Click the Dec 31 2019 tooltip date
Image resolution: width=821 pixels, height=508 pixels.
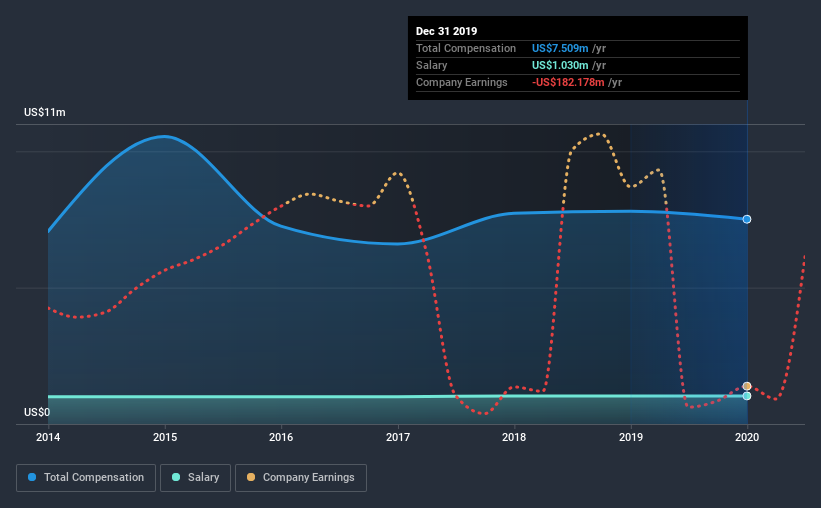tap(447, 31)
